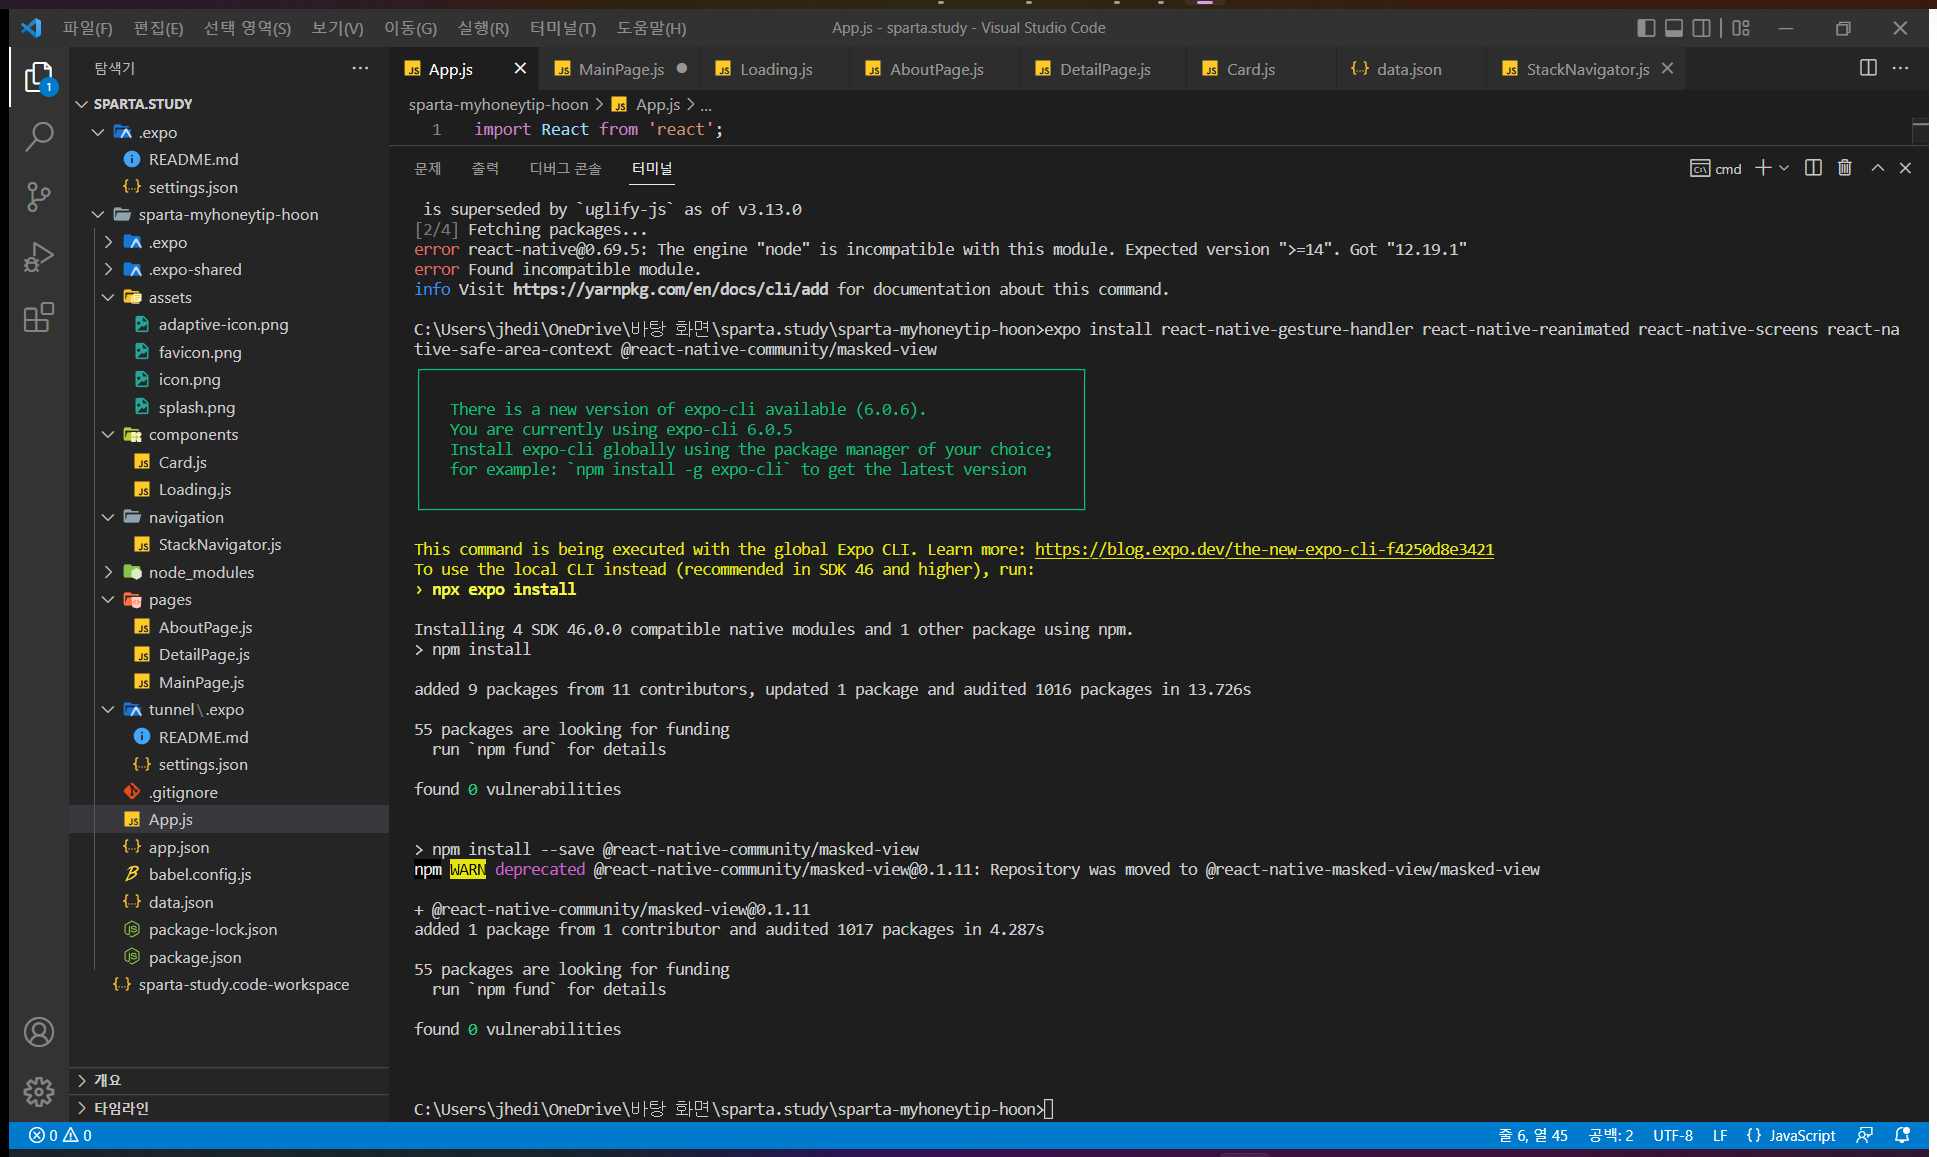Close the App.js editor tab

520,68
